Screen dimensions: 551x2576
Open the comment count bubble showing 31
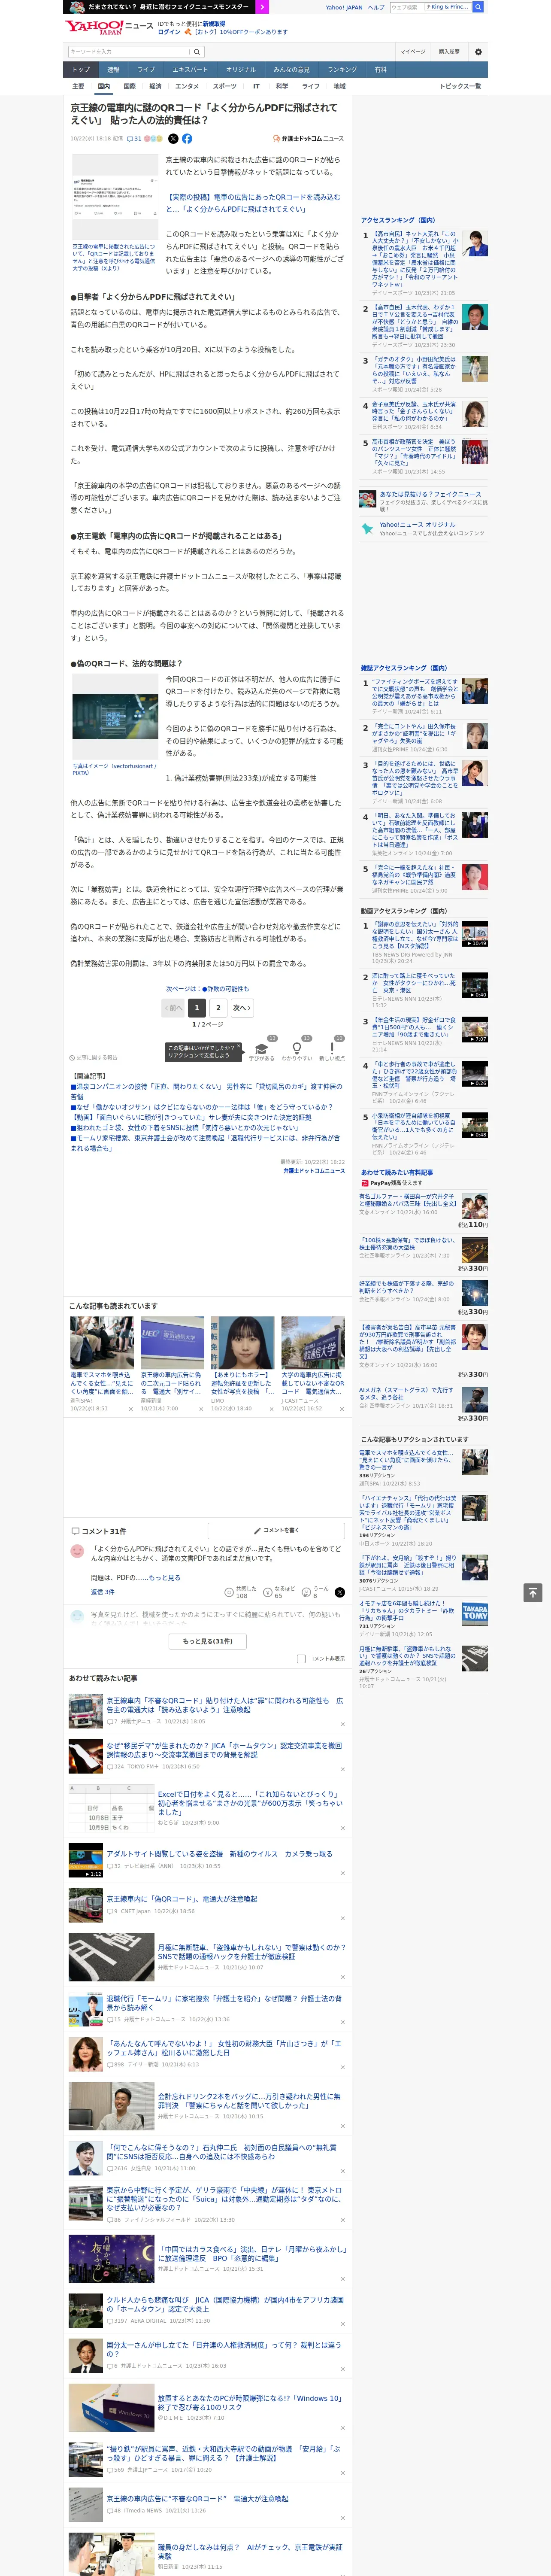pos(134,139)
